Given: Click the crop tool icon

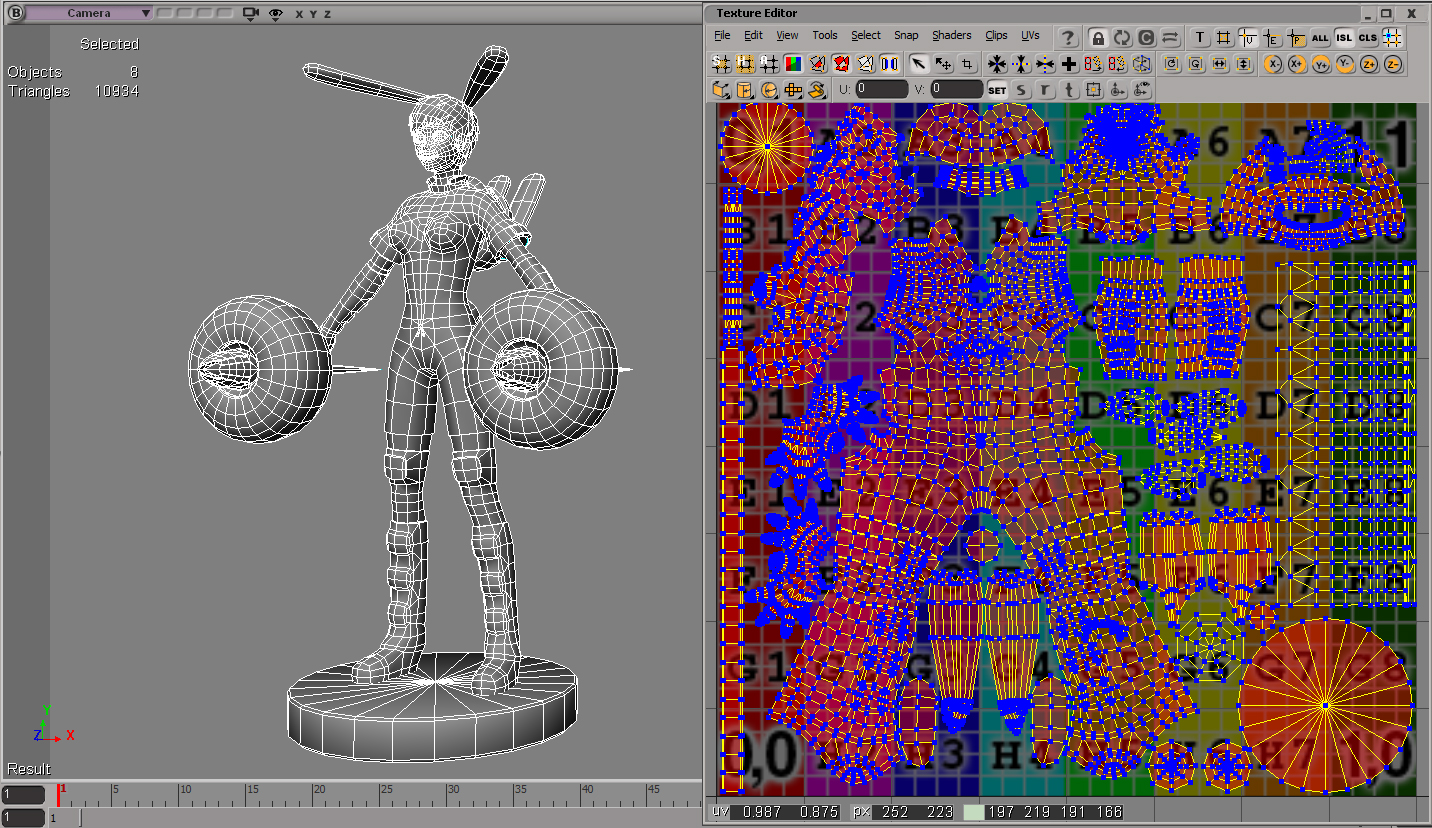Looking at the screenshot, I should (967, 64).
